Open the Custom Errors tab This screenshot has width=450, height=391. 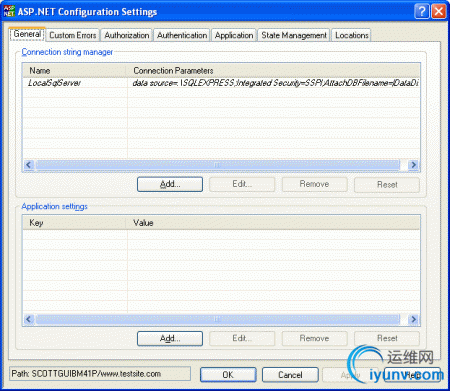pyautogui.click(x=73, y=35)
